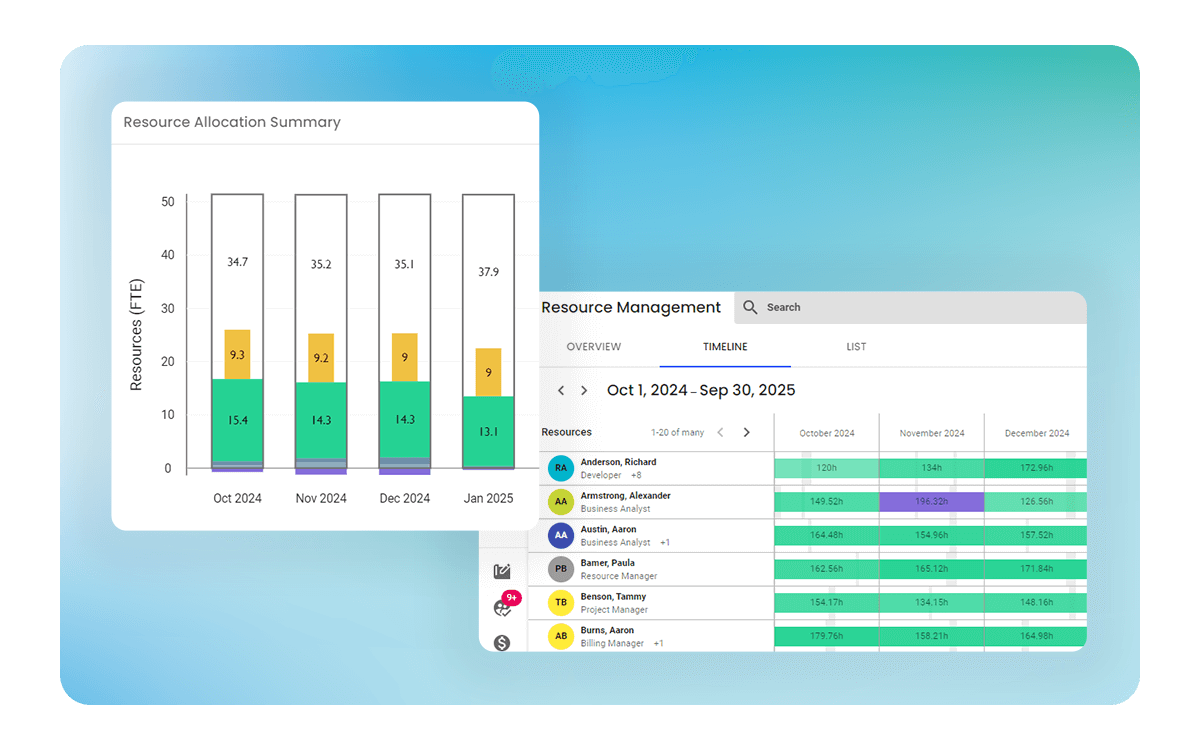Open the dollar sign billing icon
Viewport: 1200px width, 750px height.
pos(502,642)
